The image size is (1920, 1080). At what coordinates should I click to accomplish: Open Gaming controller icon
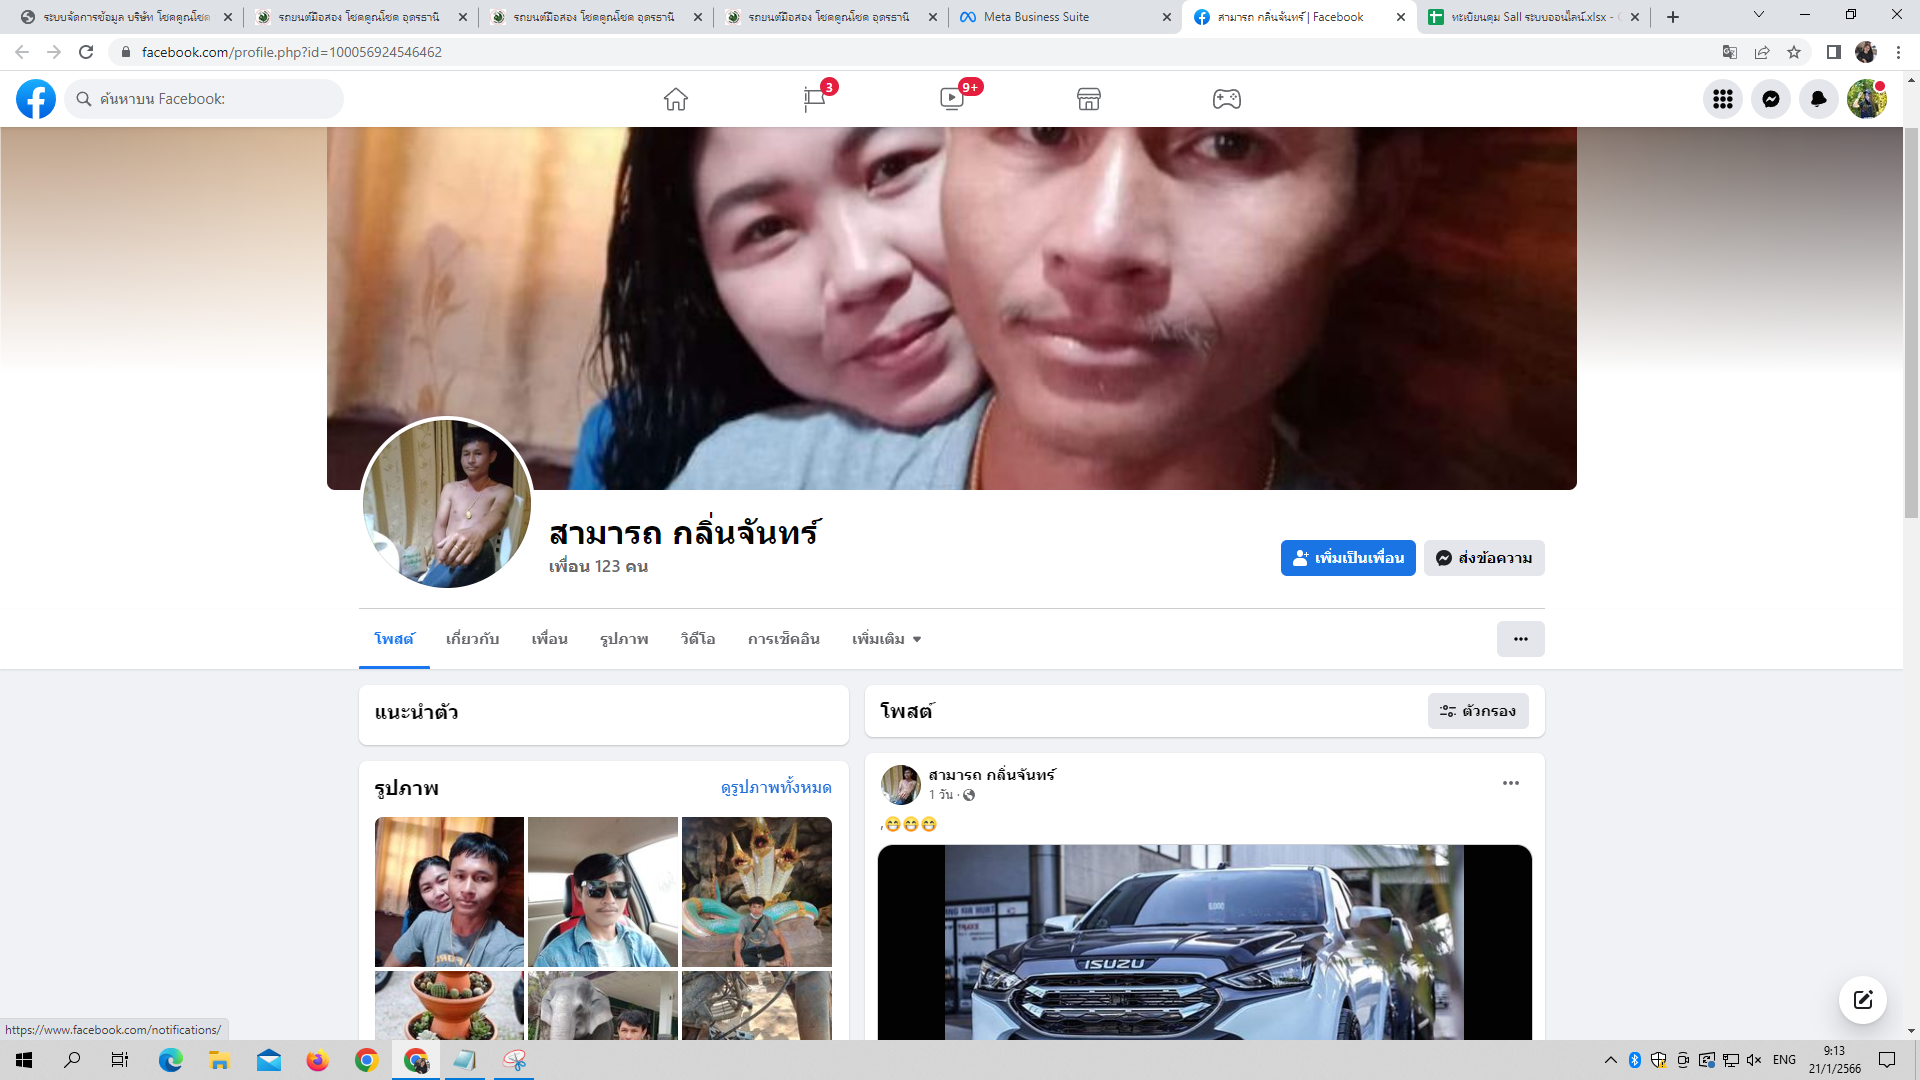[x=1227, y=99]
